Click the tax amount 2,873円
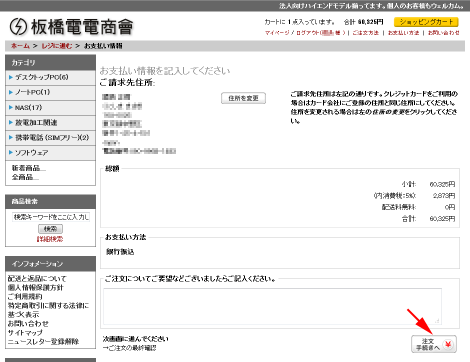The width and height of the screenshot is (470, 362). coord(444,196)
